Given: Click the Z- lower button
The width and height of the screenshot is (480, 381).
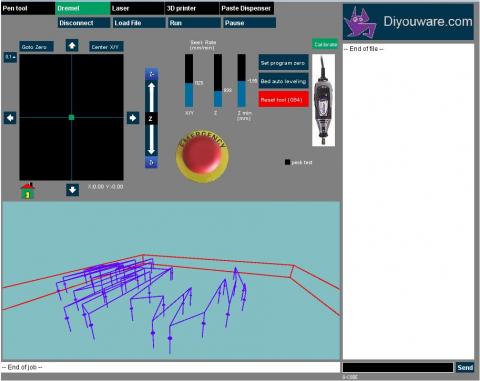Looking at the screenshot, I should (151, 162).
